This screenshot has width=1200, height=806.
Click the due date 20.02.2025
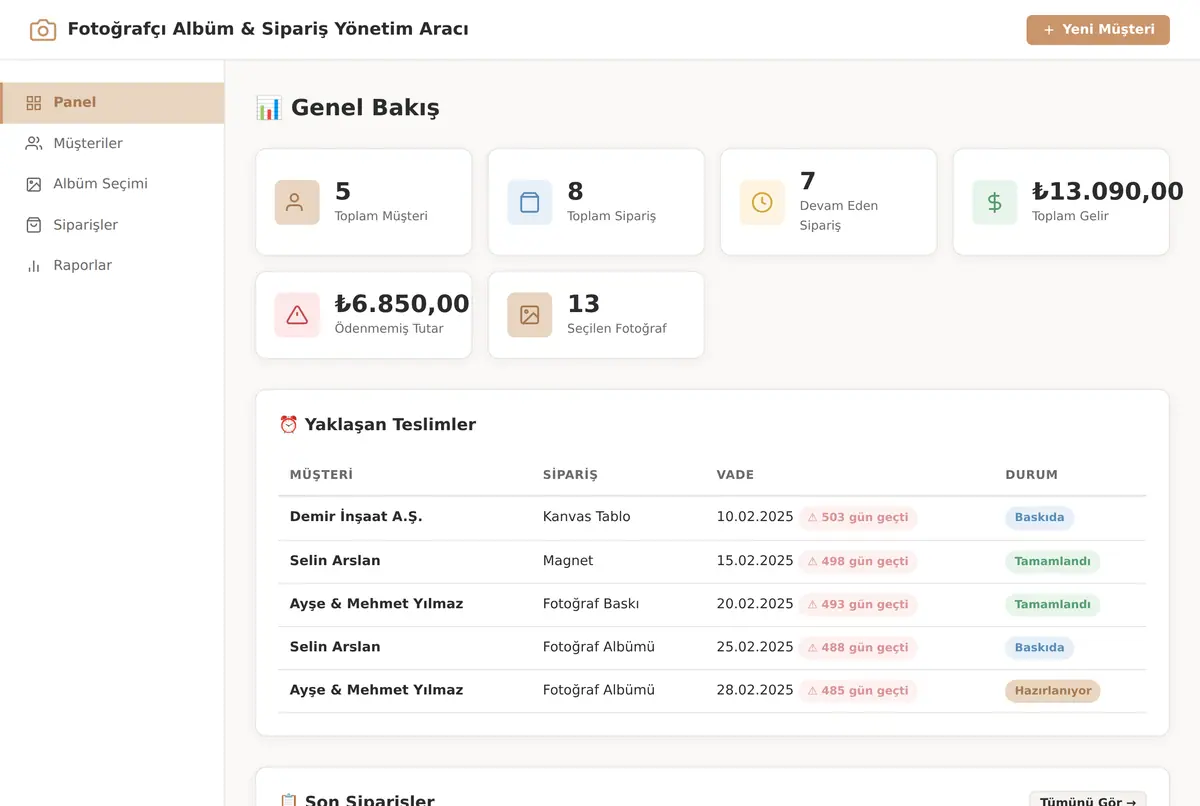[x=755, y=604]
